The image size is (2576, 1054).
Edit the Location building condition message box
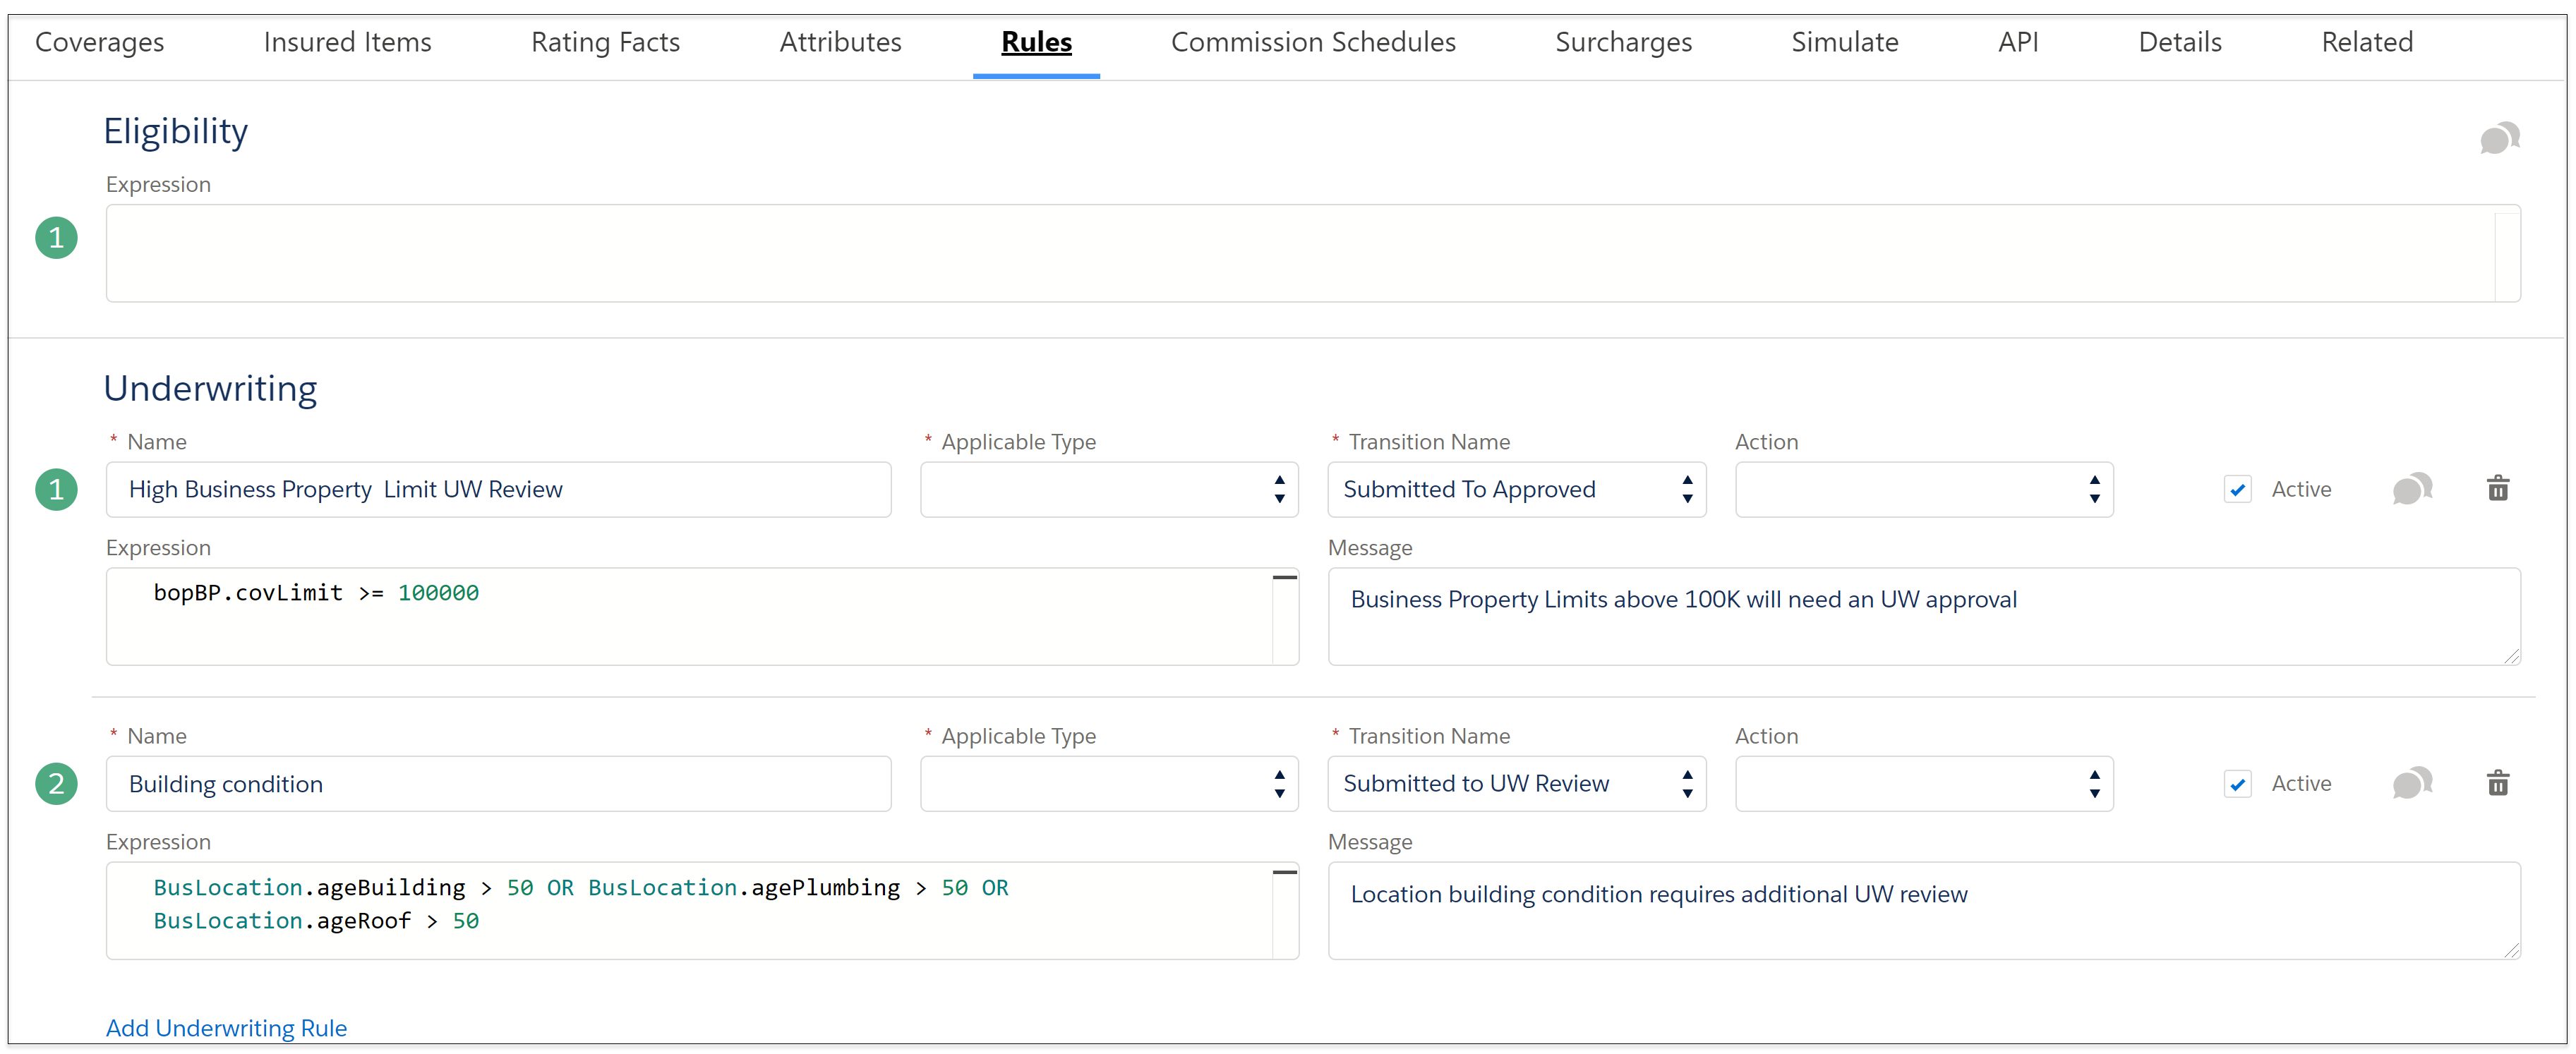click(x=1923, y=910)
